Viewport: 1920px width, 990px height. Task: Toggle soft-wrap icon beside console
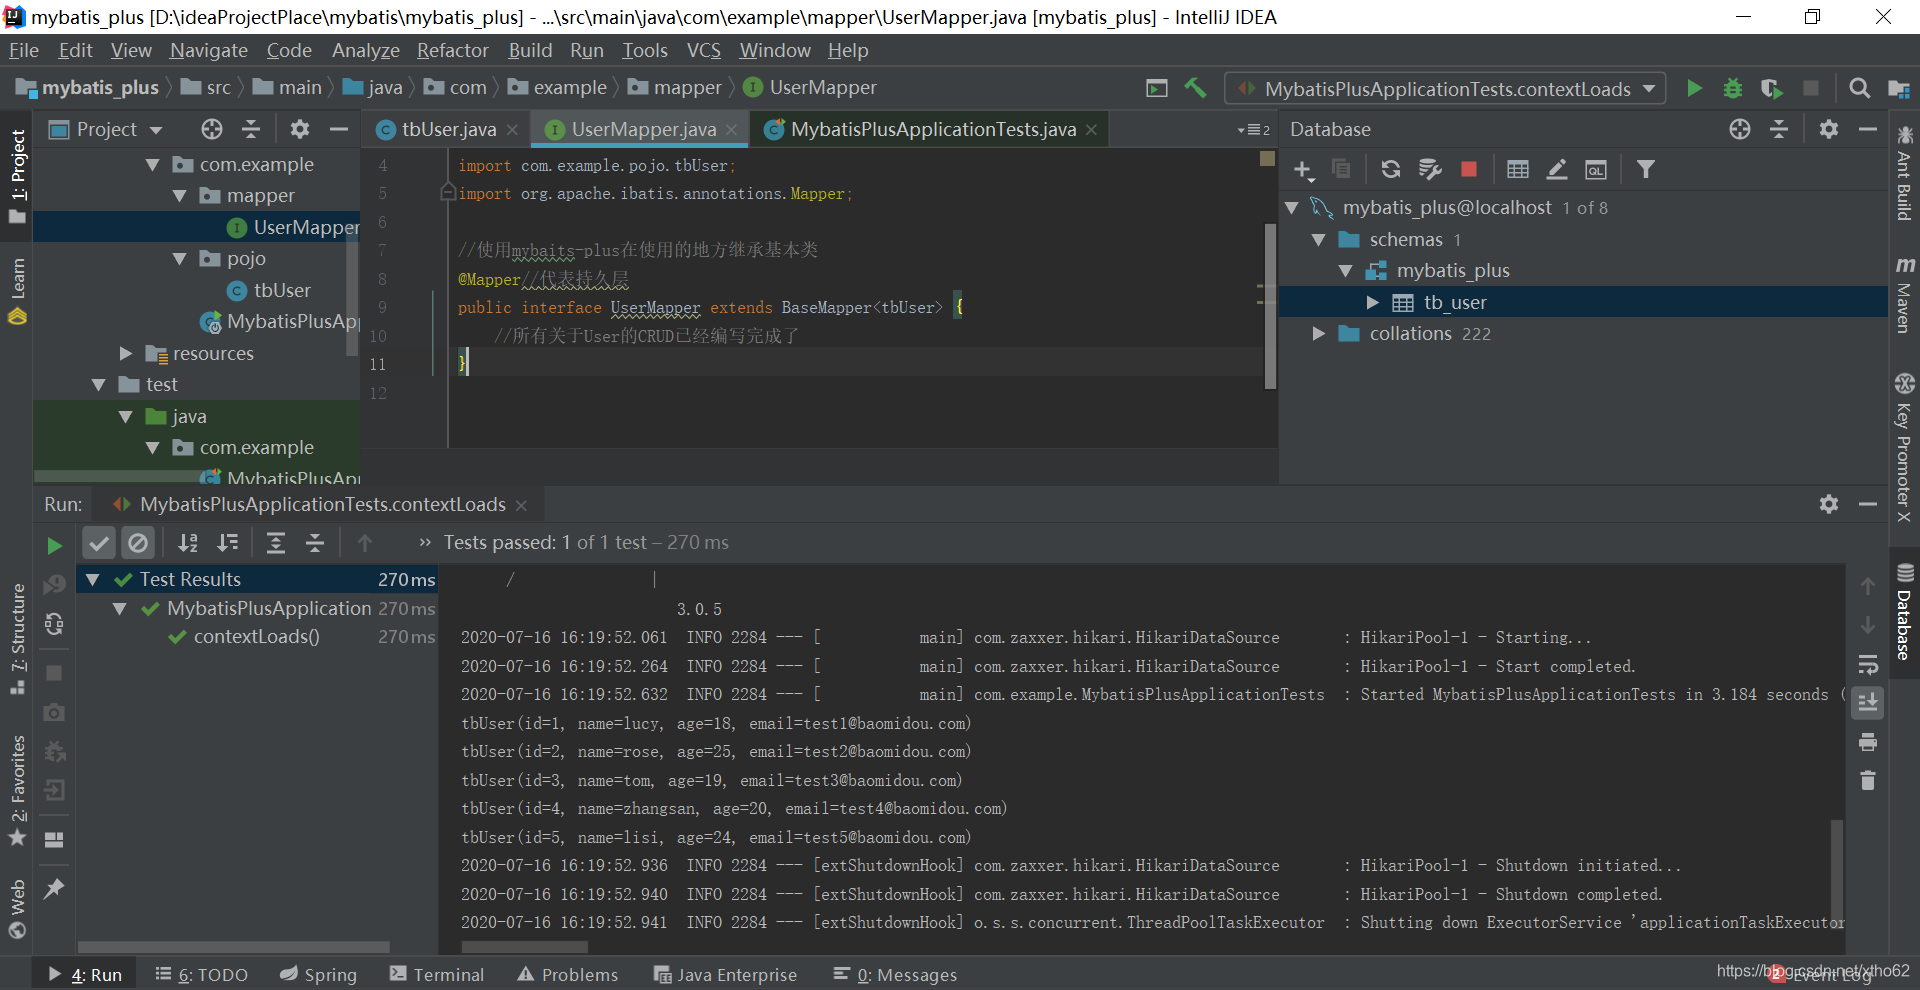pyautogui.click(x=1867, y=664)
